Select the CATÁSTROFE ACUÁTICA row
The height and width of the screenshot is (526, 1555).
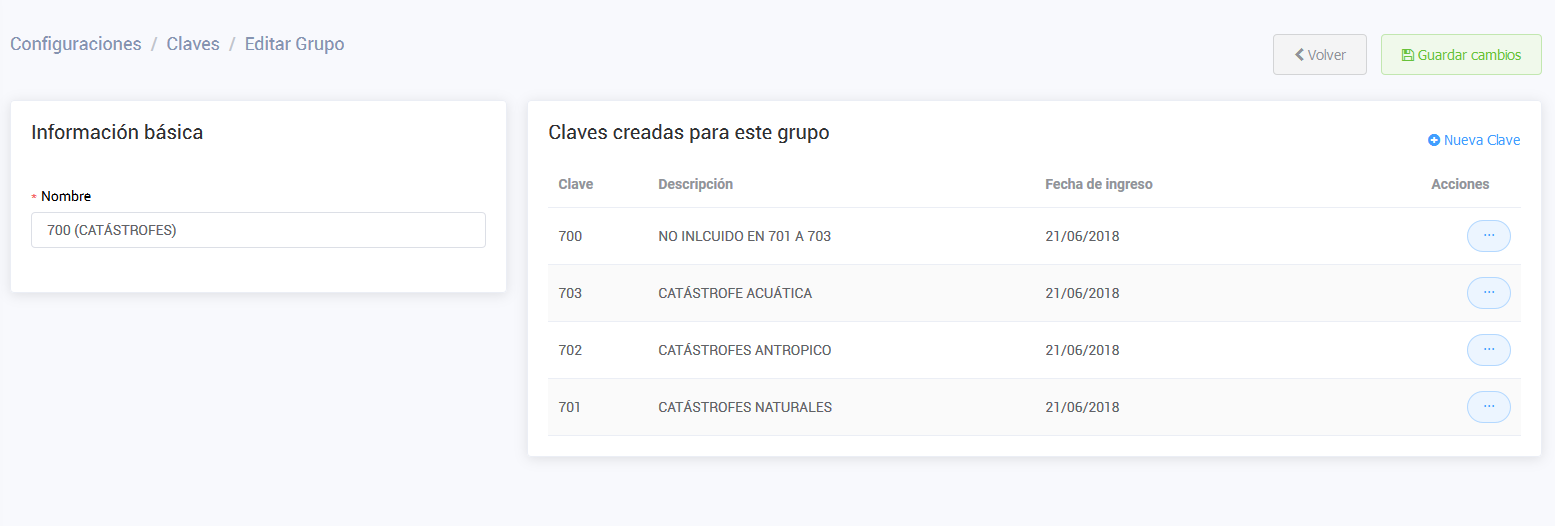point(735,293)
